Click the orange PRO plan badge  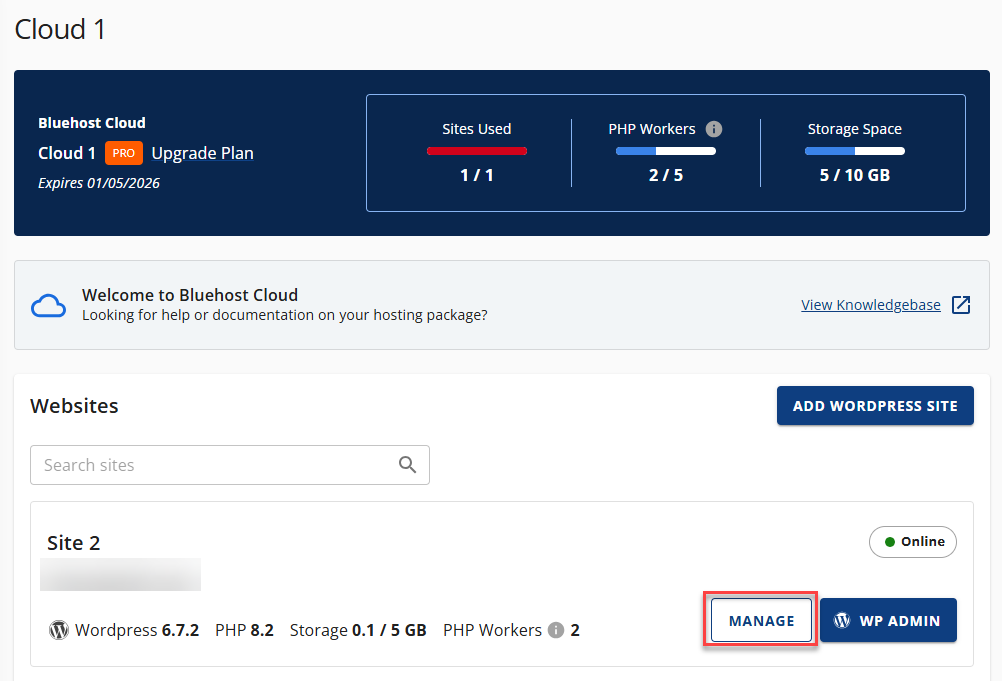pos(123,153)
